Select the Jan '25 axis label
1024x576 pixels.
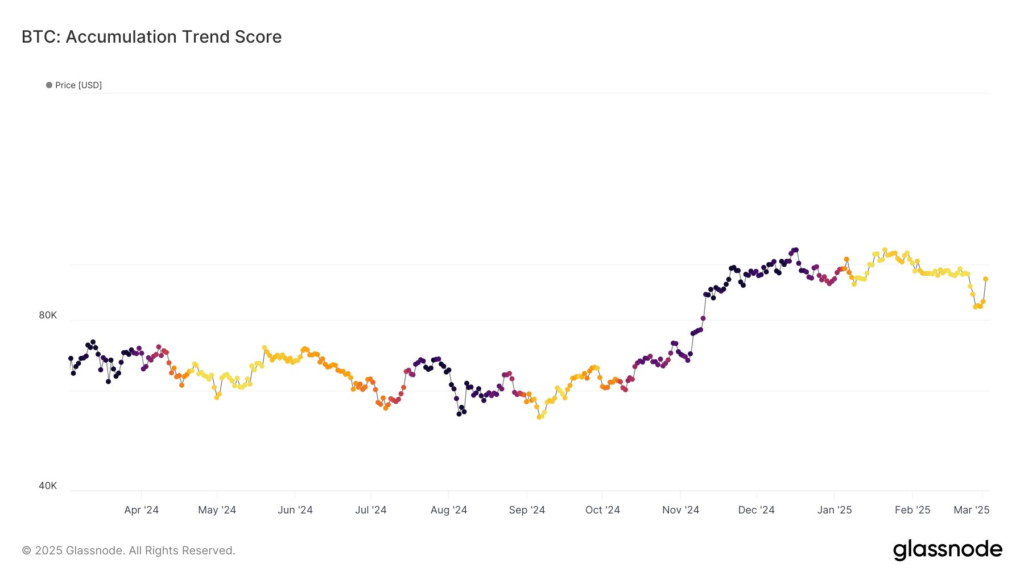click(834, 510)
